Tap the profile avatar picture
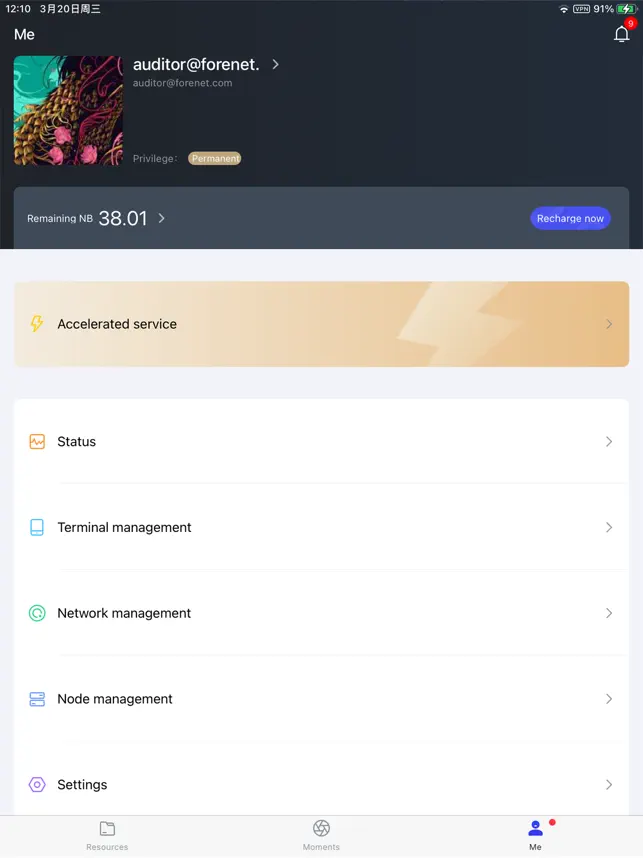The image size is (643, 858). pos(68,111)
